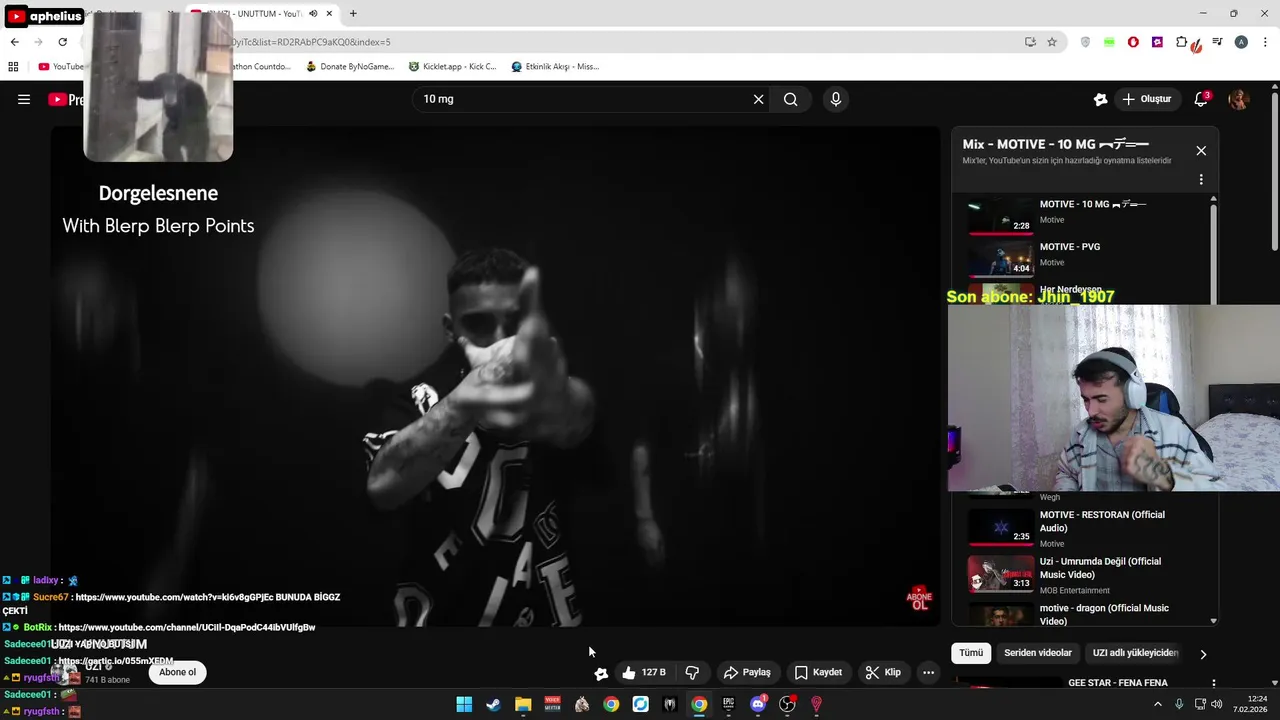The height and width of the screenshot is (720, 1280).
Task: Open the Kicklet.app bookmark
Action: 452,67
